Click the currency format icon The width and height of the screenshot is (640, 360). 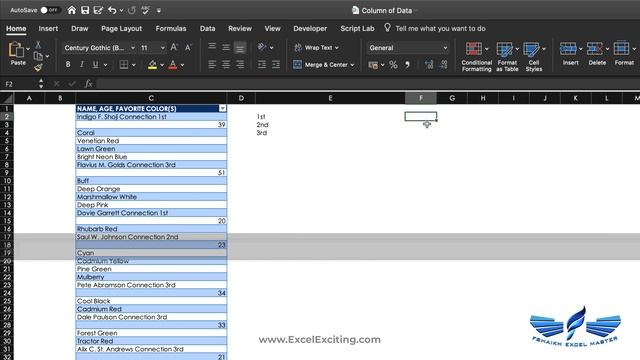[373, 65]
